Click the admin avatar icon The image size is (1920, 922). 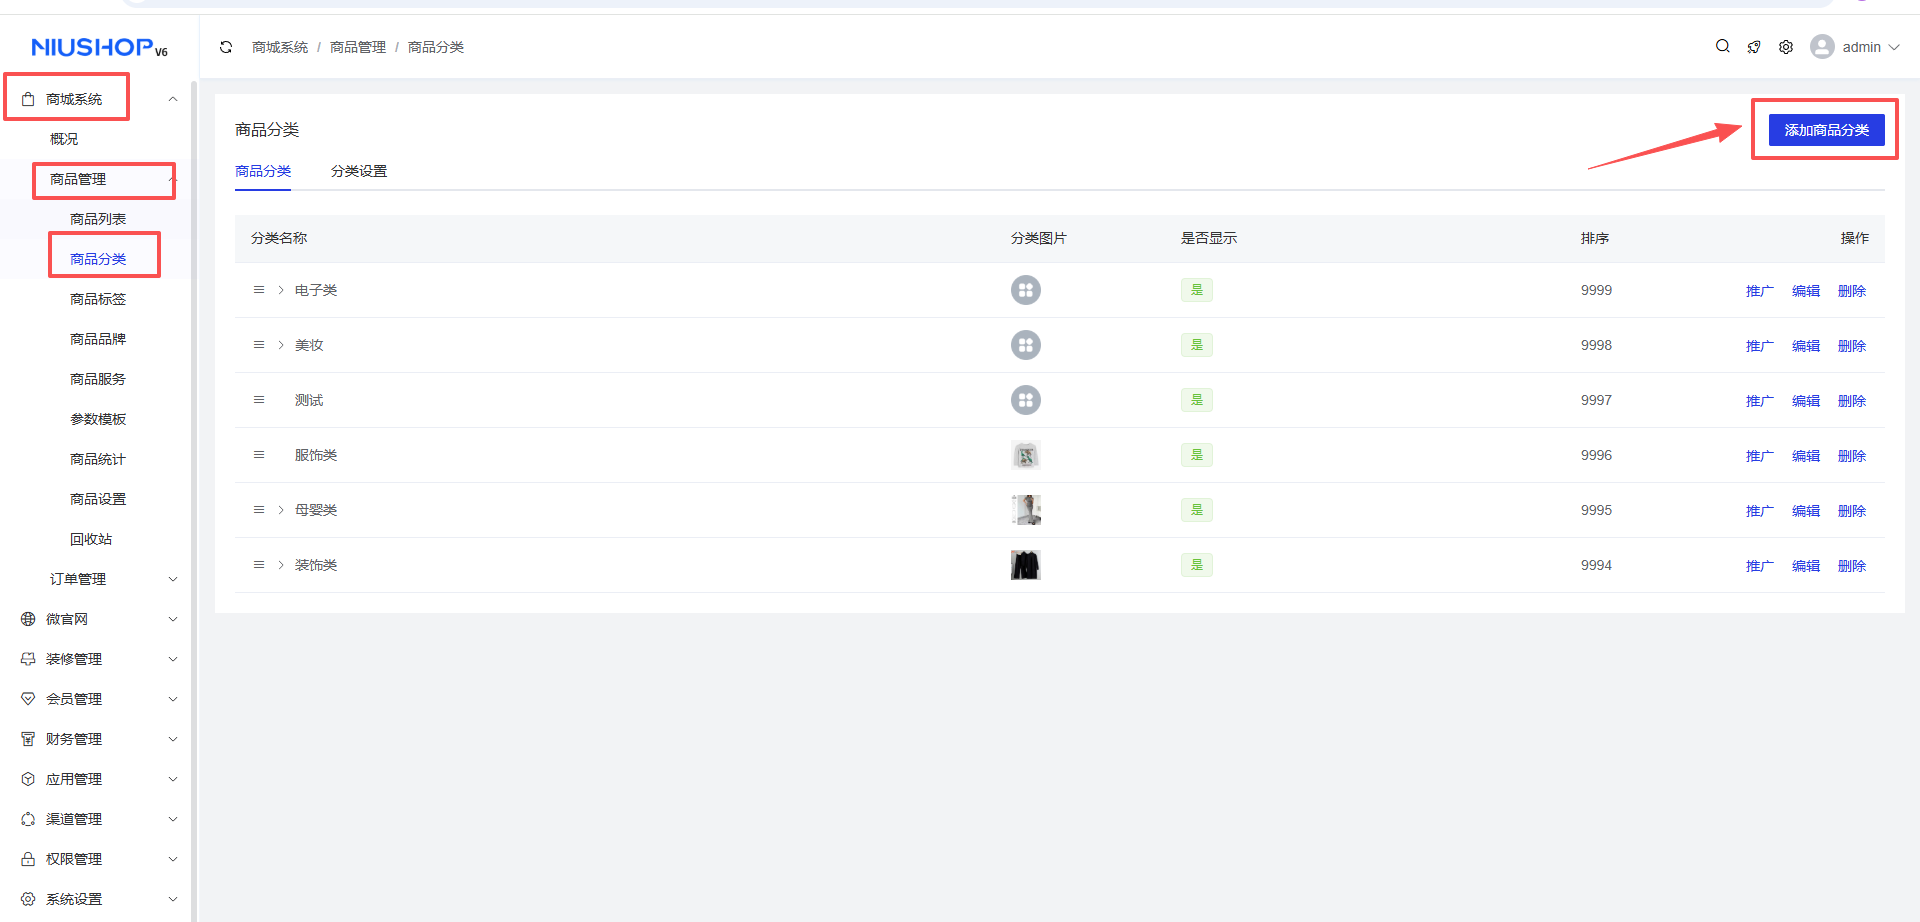coord(1822,47)
